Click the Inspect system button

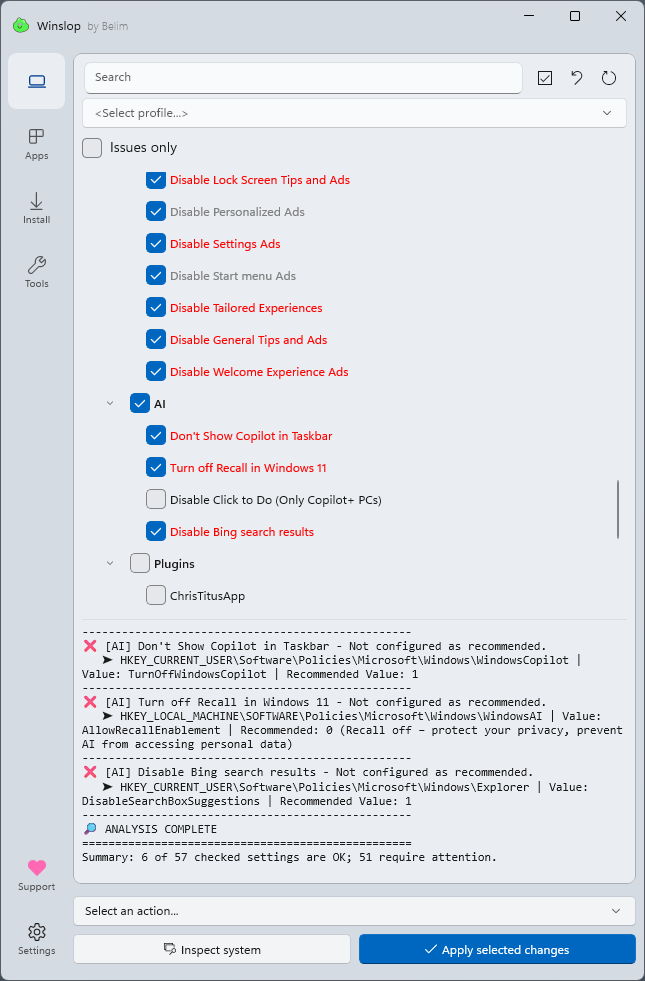(212, 949)
